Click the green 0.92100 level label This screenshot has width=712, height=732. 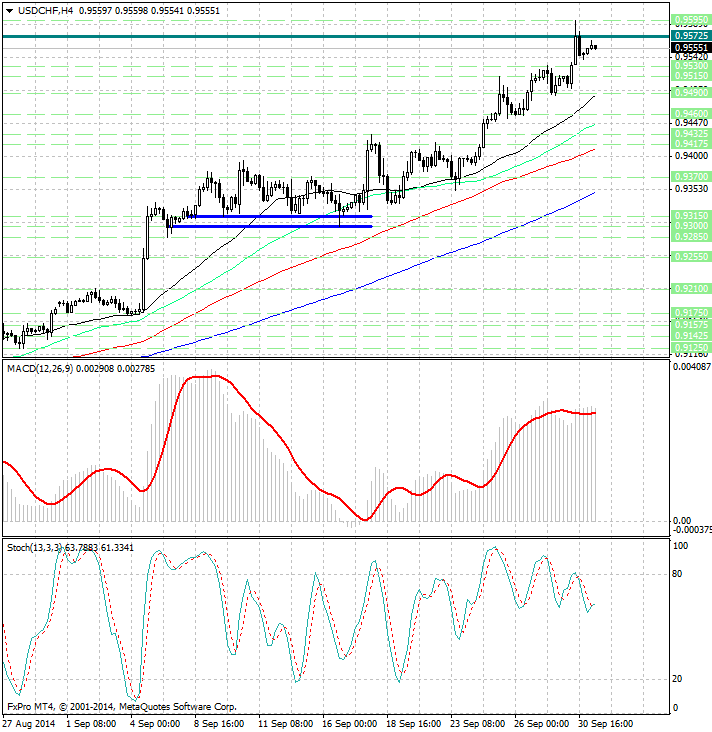tap(691, 288)
